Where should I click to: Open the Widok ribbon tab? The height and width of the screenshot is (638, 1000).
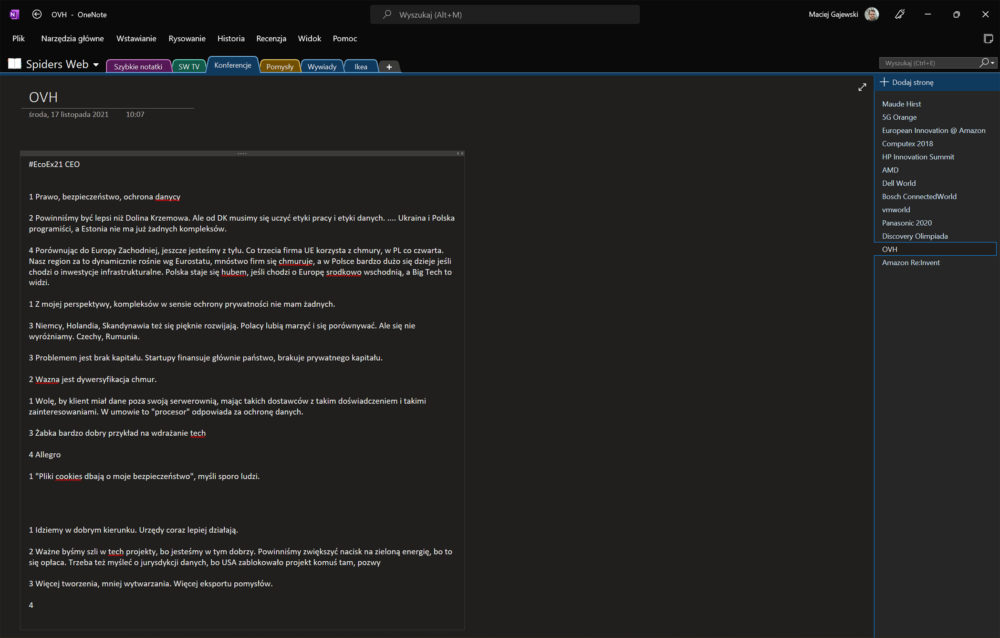coord(309,38)
